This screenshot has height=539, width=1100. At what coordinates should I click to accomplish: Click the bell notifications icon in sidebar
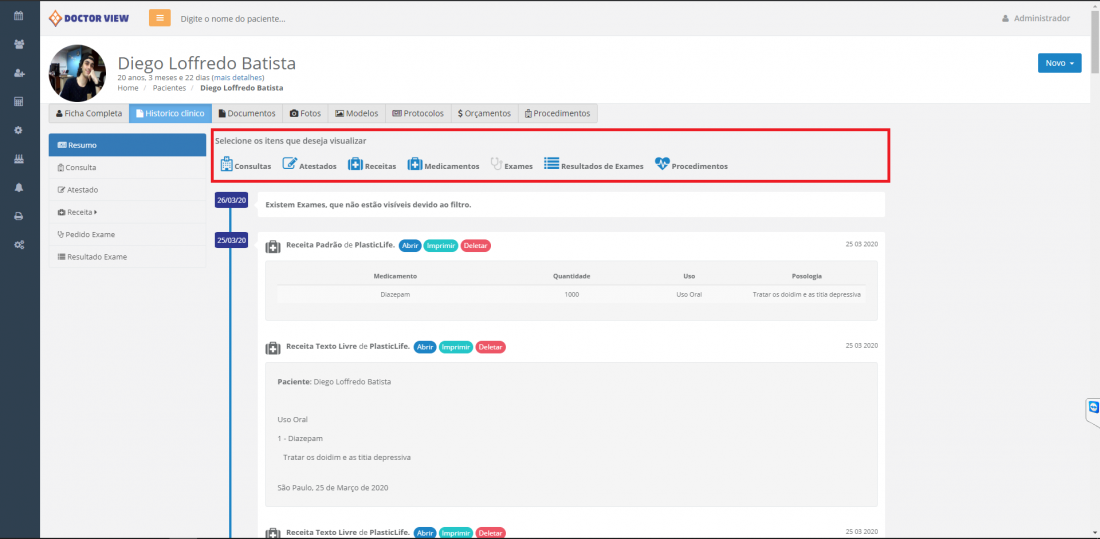pyautogui.click(x=19, y=188)
